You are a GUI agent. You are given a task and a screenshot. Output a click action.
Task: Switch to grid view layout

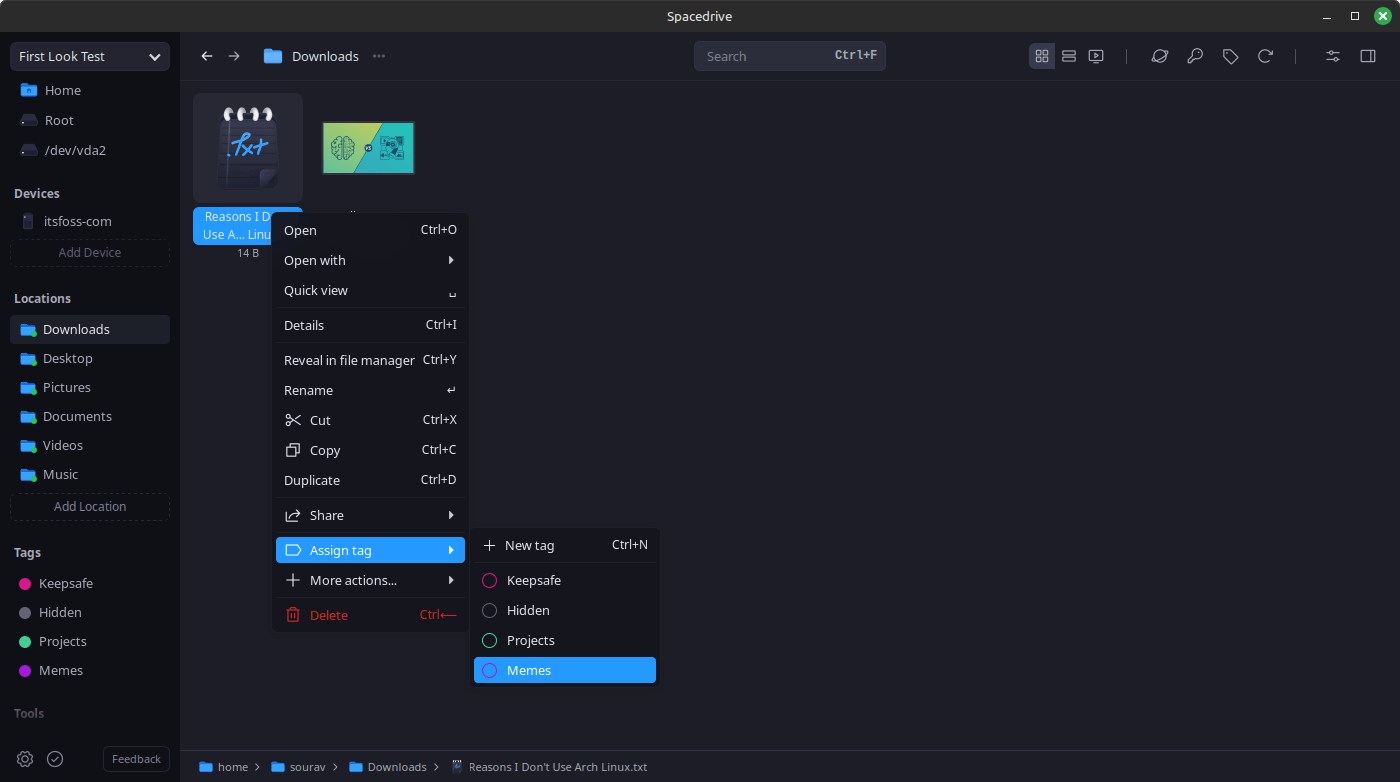(x=1042, y=56)
